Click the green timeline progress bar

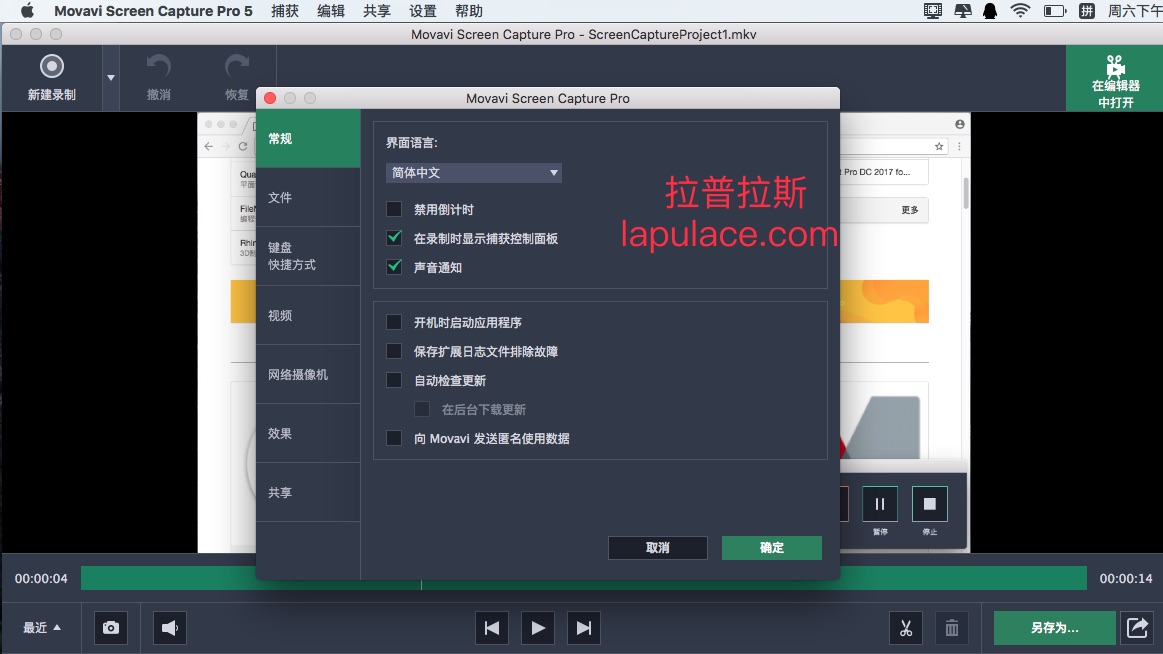coord(583,578)
